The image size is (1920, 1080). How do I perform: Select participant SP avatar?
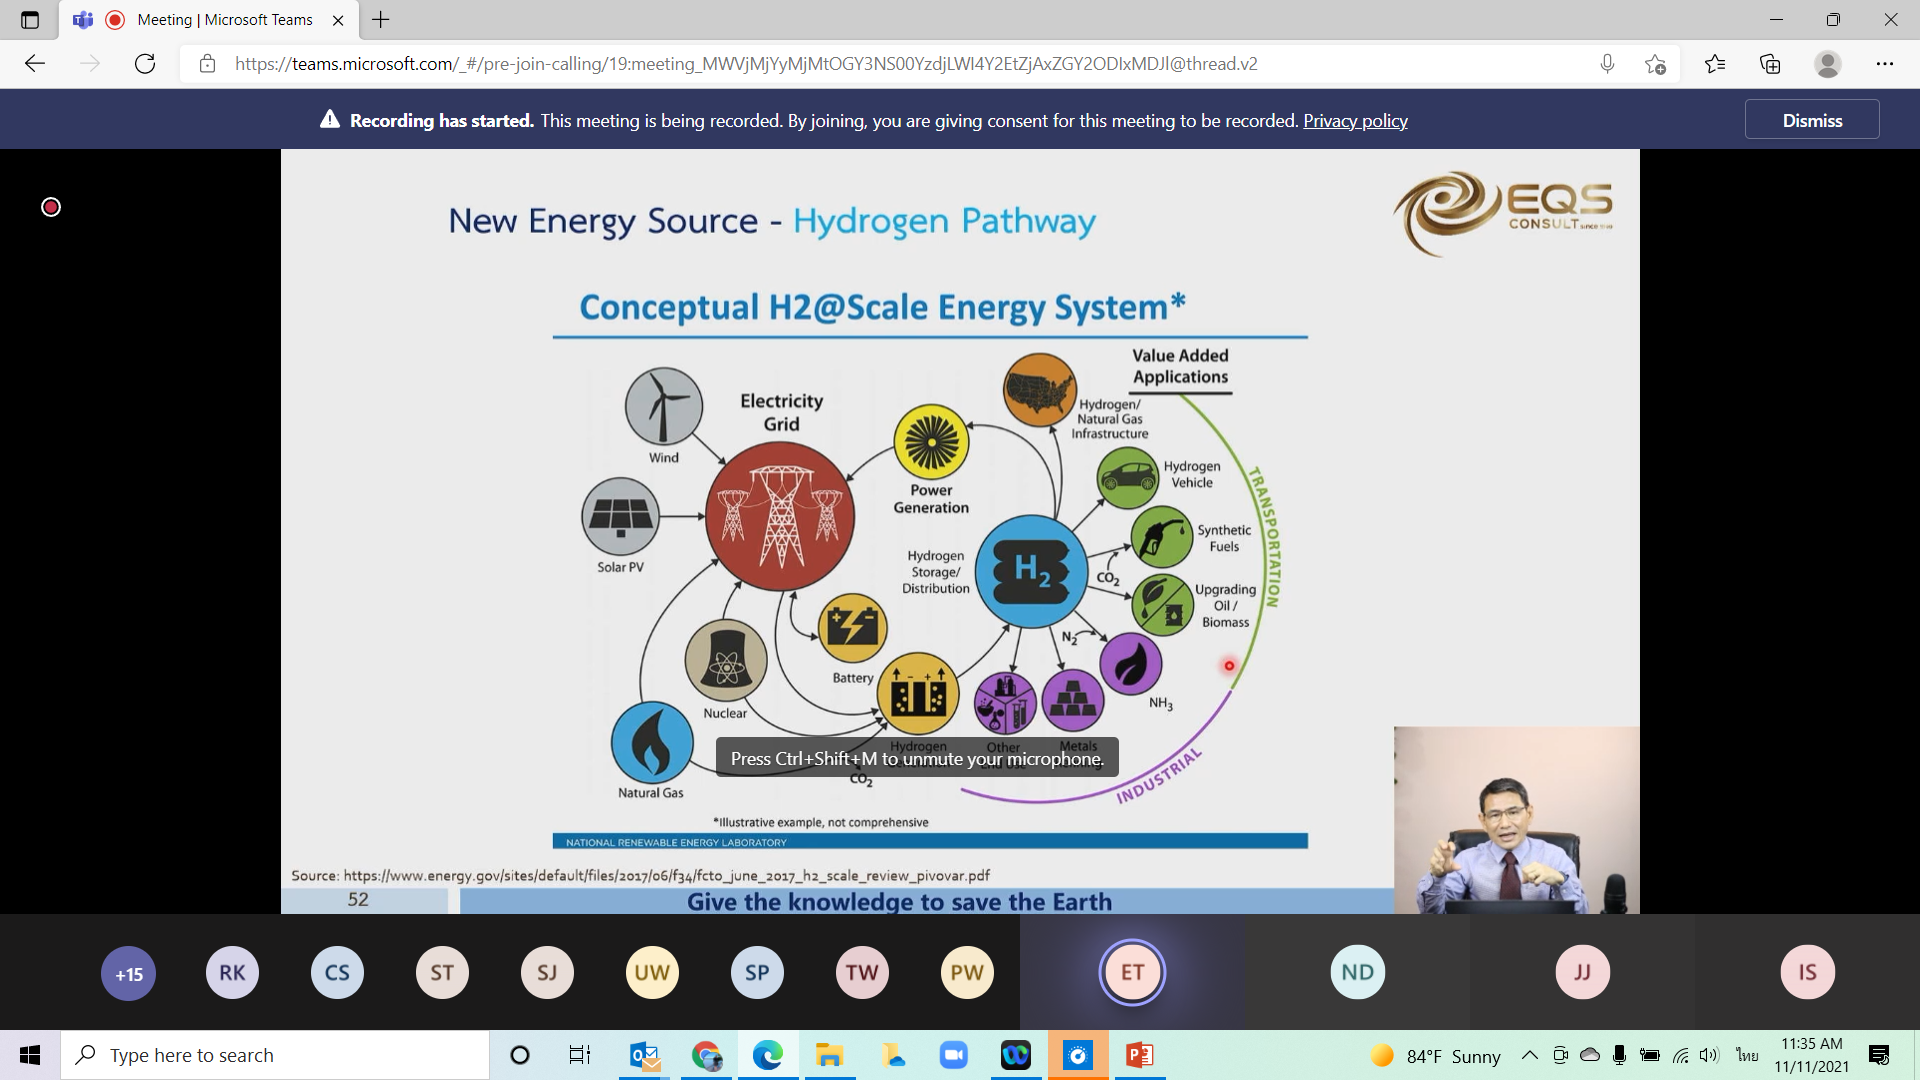(x=757, y=973)
